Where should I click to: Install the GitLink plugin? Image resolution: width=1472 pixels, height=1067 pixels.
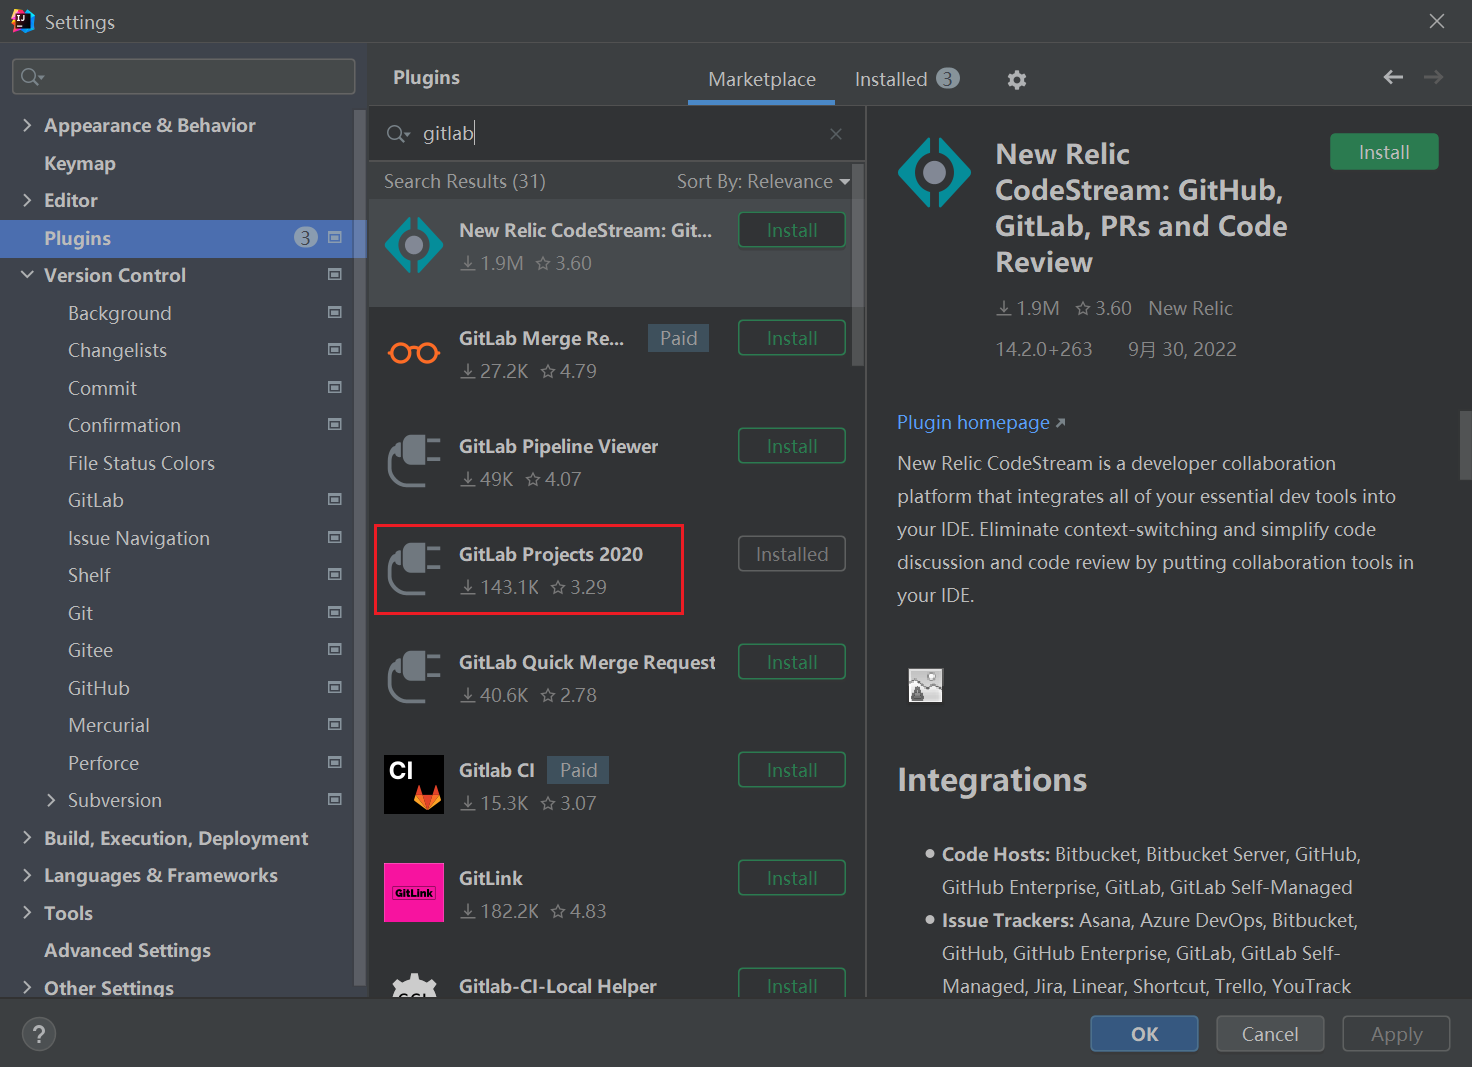(792, 878)
